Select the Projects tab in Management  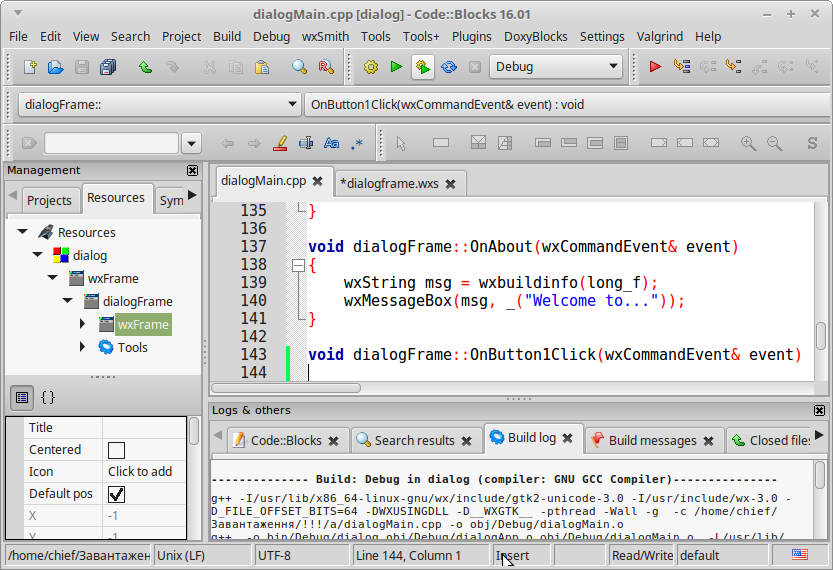[49, 200]
